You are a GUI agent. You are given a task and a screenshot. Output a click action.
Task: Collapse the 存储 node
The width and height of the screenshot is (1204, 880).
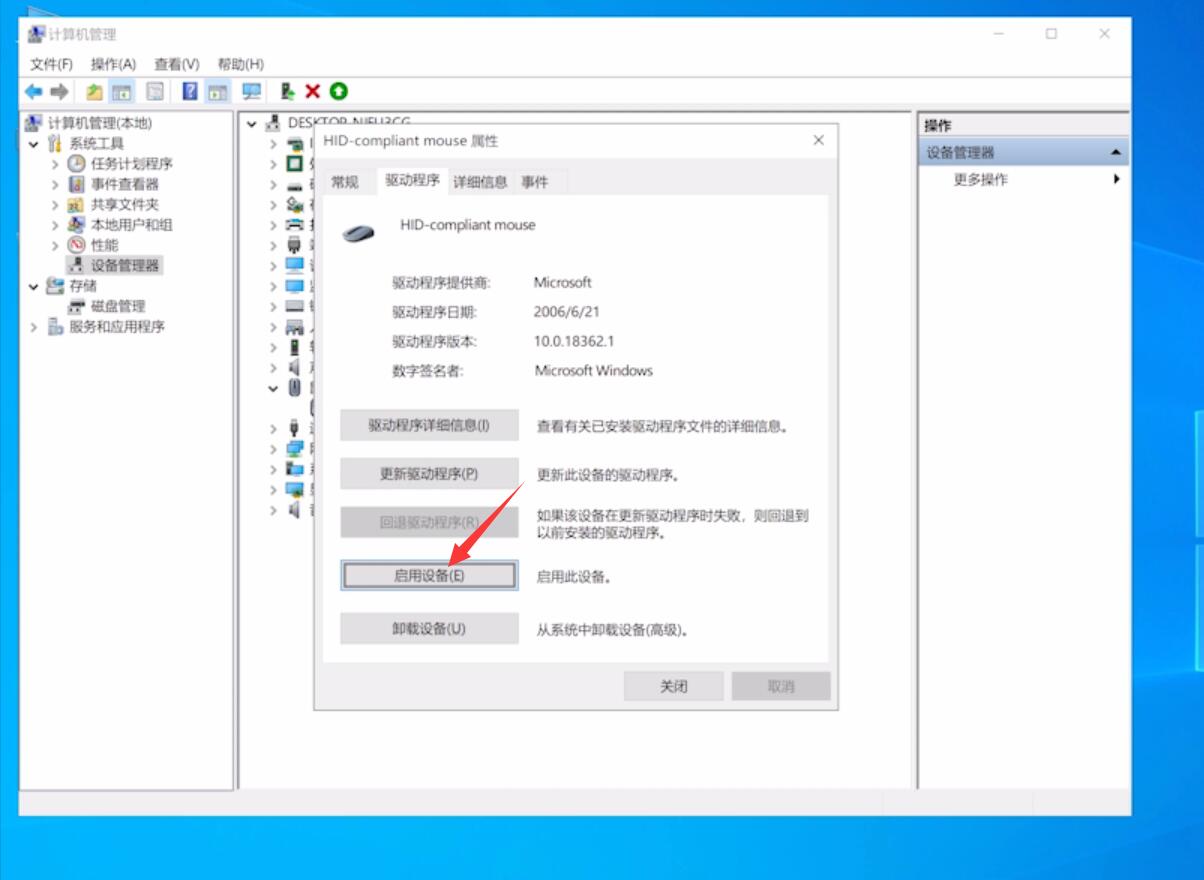click(x=34, y=286)
